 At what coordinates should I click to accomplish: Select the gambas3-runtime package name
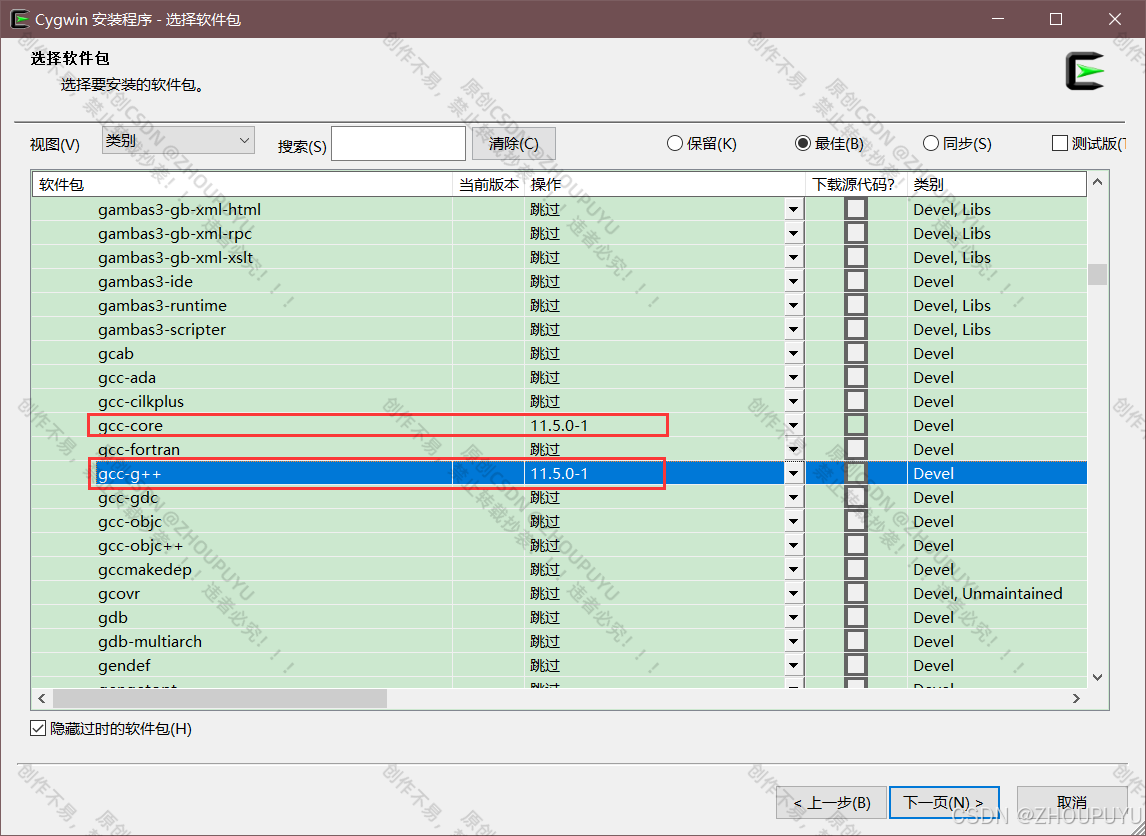[162, 305]
